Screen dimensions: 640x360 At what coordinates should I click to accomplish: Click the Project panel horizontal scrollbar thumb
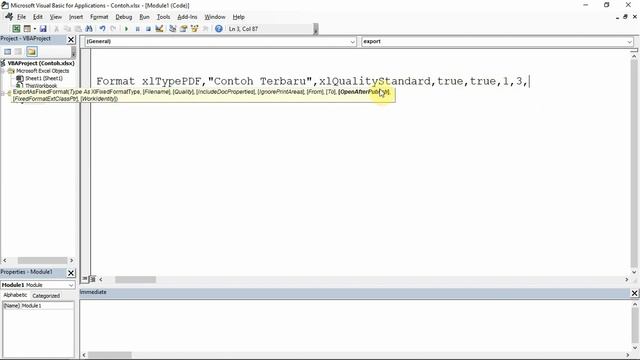tap(42, 260)
